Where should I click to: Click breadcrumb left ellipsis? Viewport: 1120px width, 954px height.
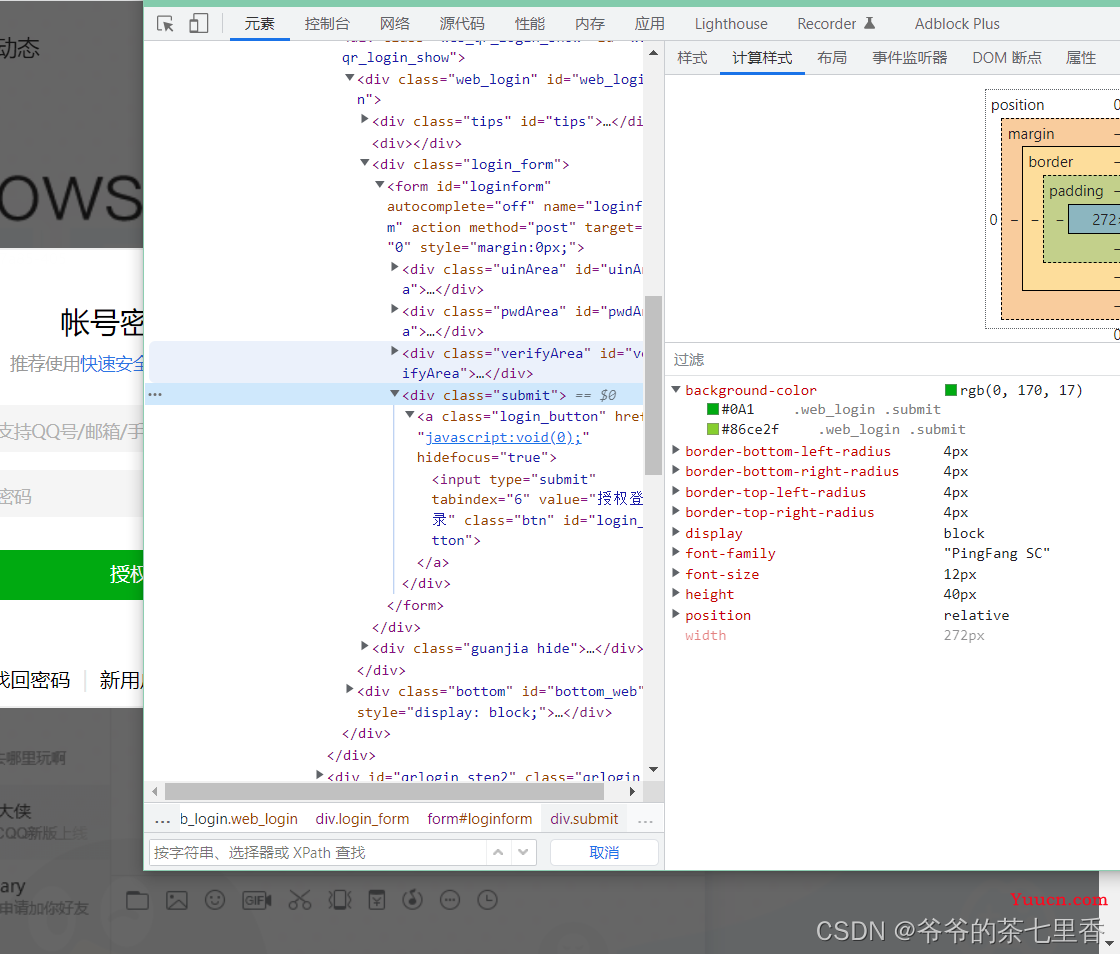[163, 820]
